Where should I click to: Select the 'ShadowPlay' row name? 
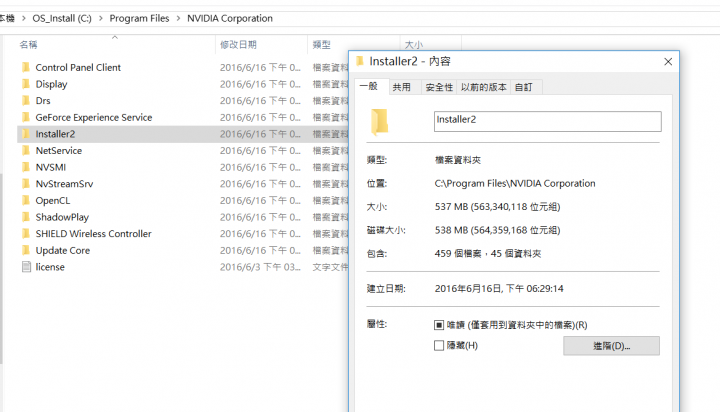62,217
